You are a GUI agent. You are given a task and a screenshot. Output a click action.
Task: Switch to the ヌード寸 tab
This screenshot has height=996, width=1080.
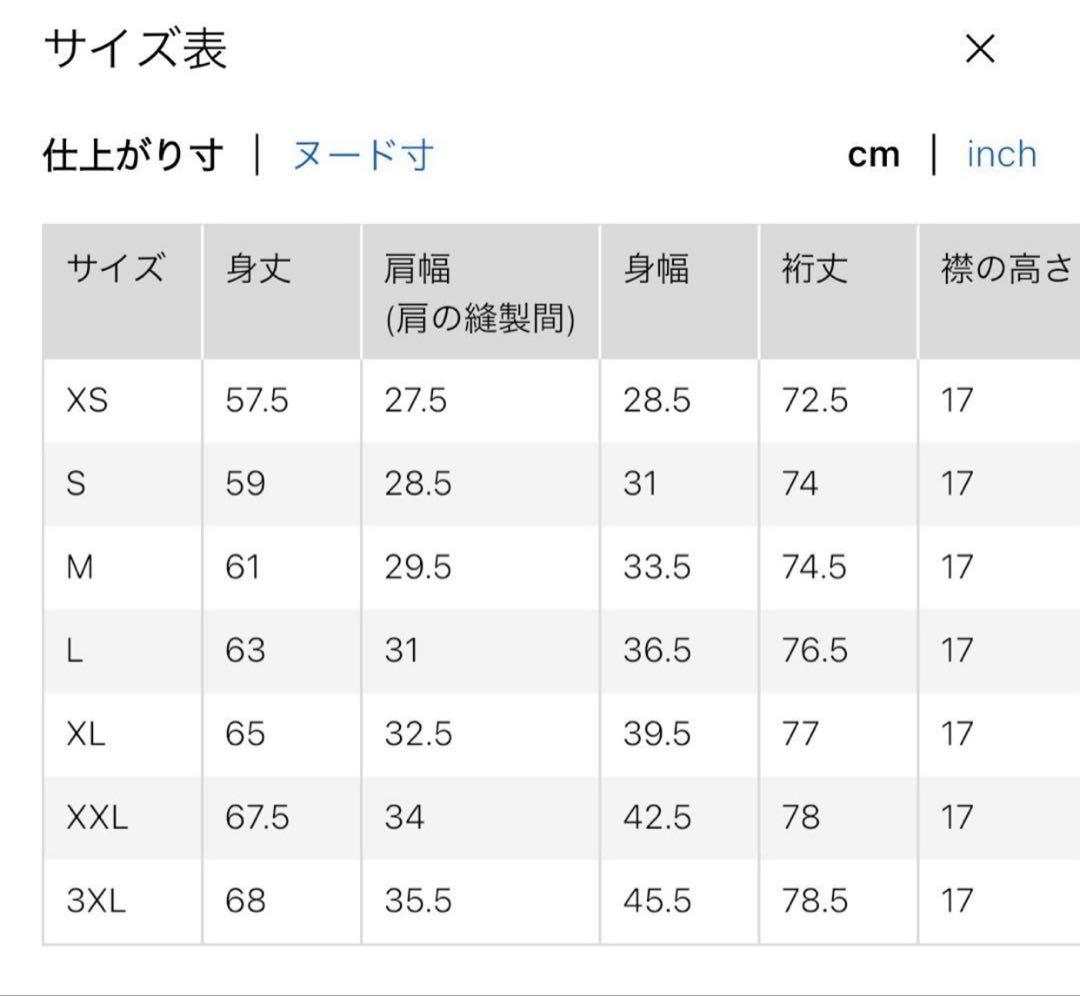pyautogui.click(x=363, y=155)
